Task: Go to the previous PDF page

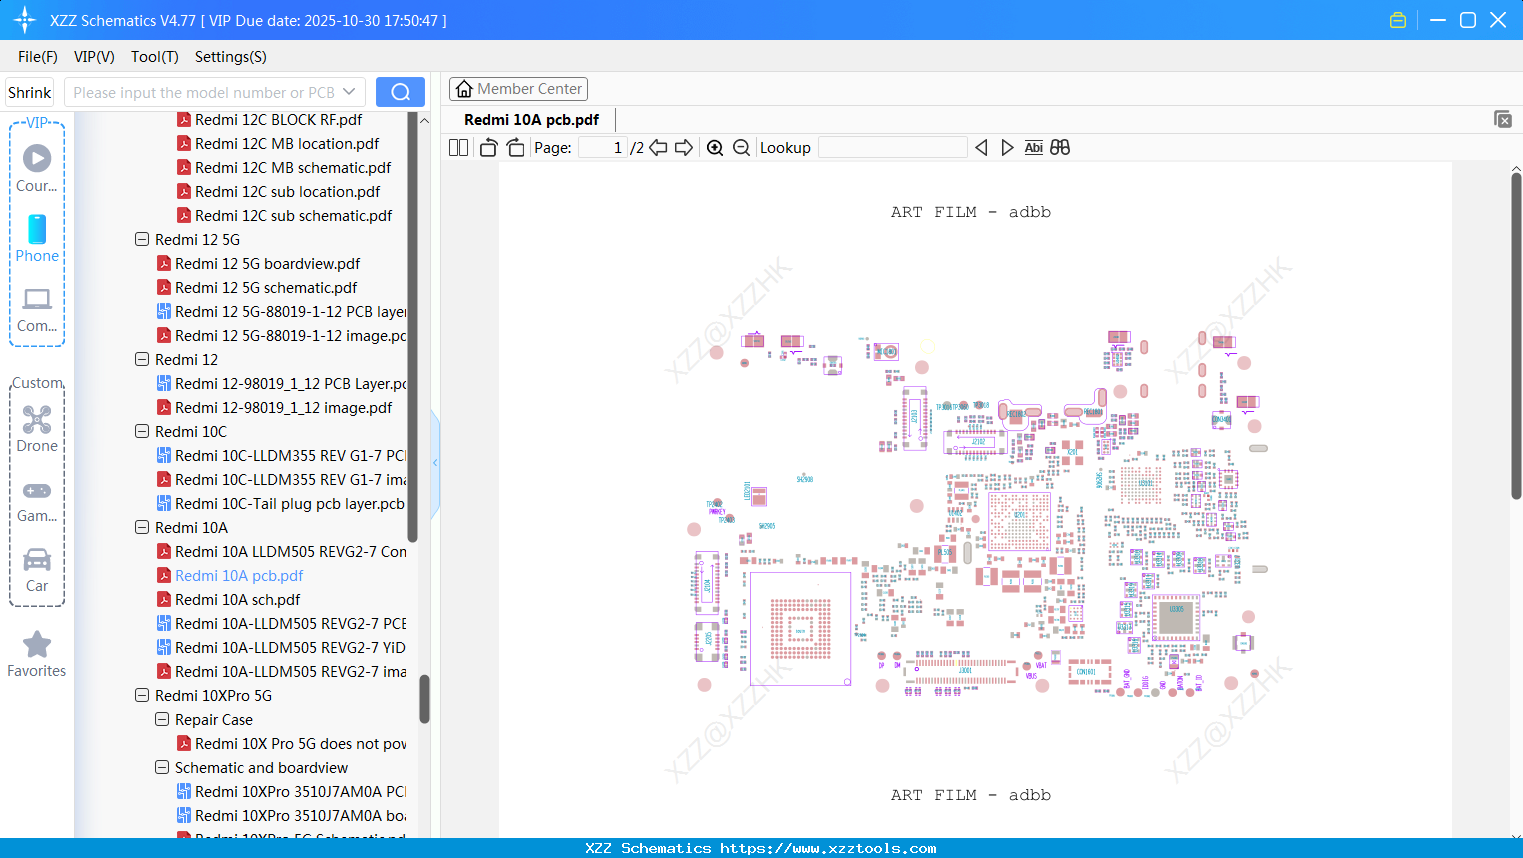Action: click(658, 148)
